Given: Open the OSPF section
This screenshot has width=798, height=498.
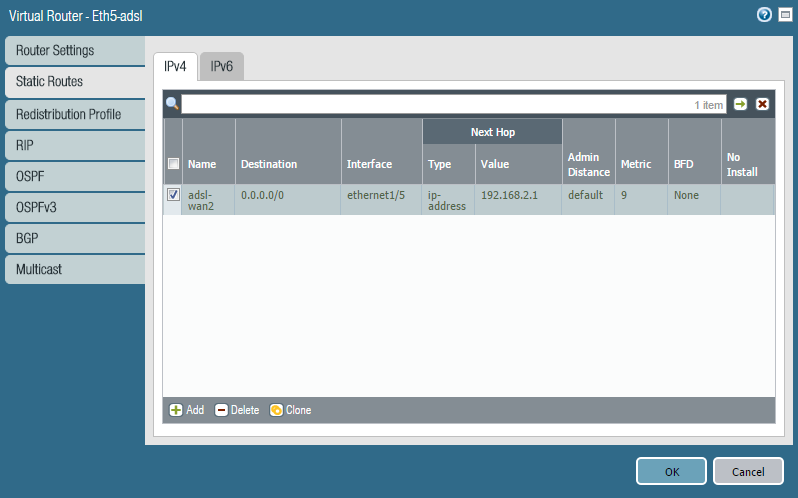Looking at the screenshot, I should coord(75,177).
